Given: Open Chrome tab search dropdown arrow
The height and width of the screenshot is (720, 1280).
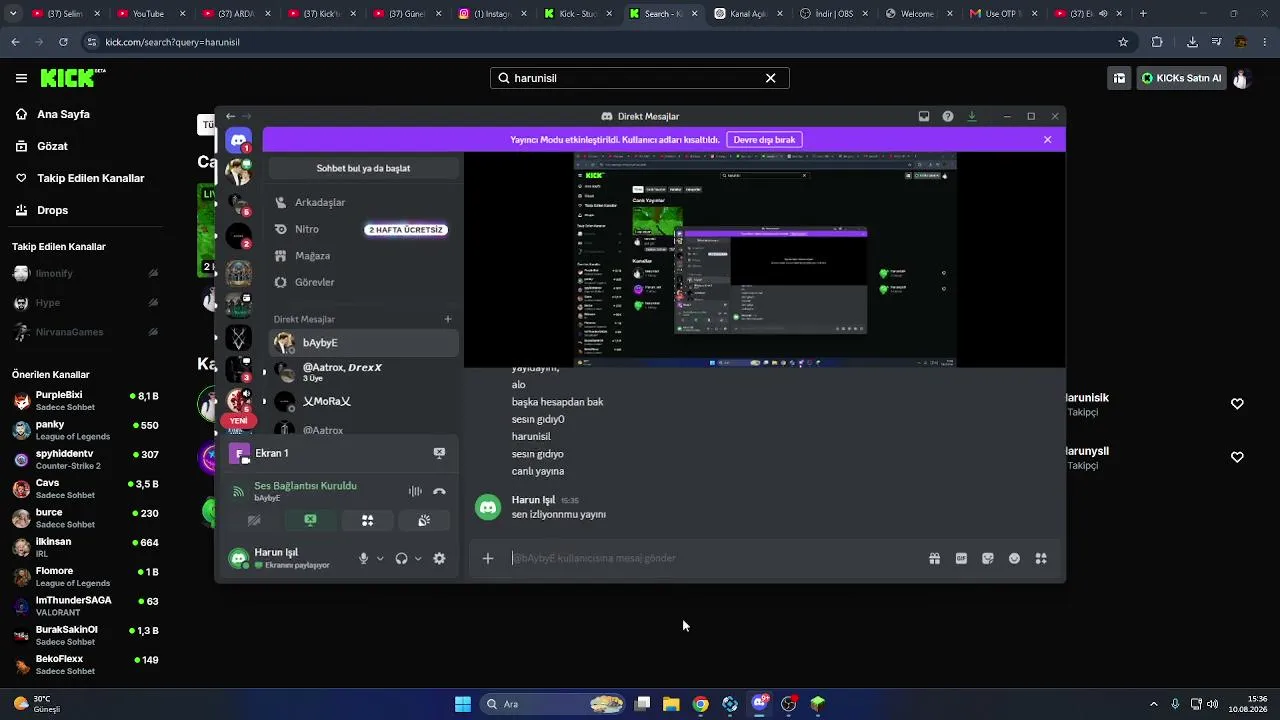Looking at the screenshot, I should pyautogui.click(x=11, y=14).
